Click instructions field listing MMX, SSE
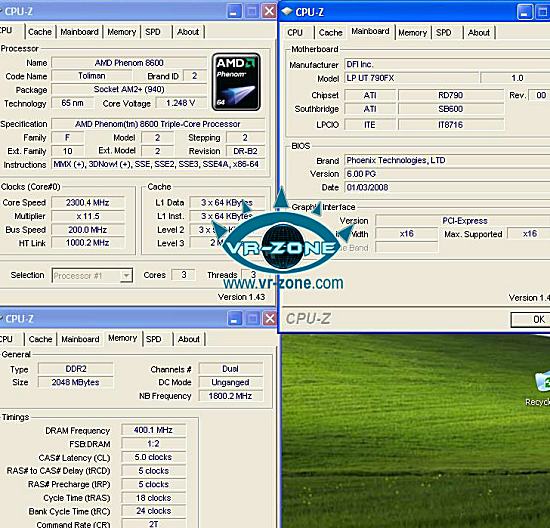The width and height of the screenshot is (550, 528). (158, 164)
